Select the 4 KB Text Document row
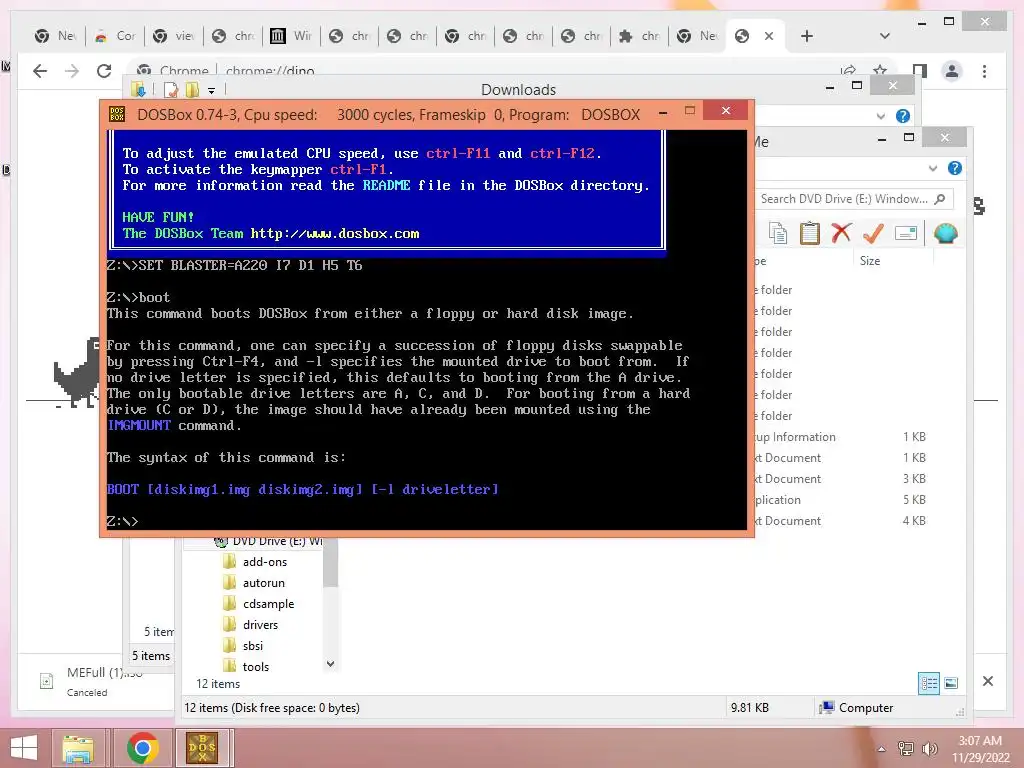The height and width of the screenshot is (768, 1024). (x=841, y=520)
